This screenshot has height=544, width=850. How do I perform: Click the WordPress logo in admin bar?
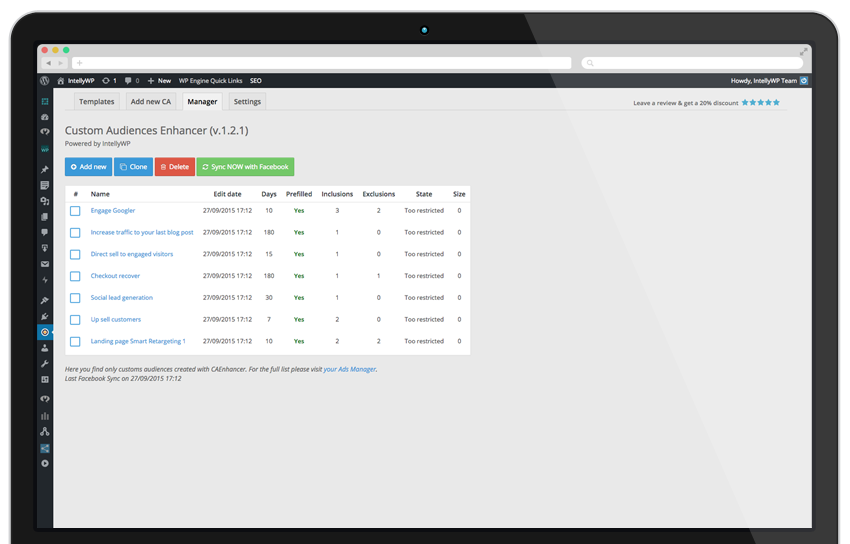point(45,80)
